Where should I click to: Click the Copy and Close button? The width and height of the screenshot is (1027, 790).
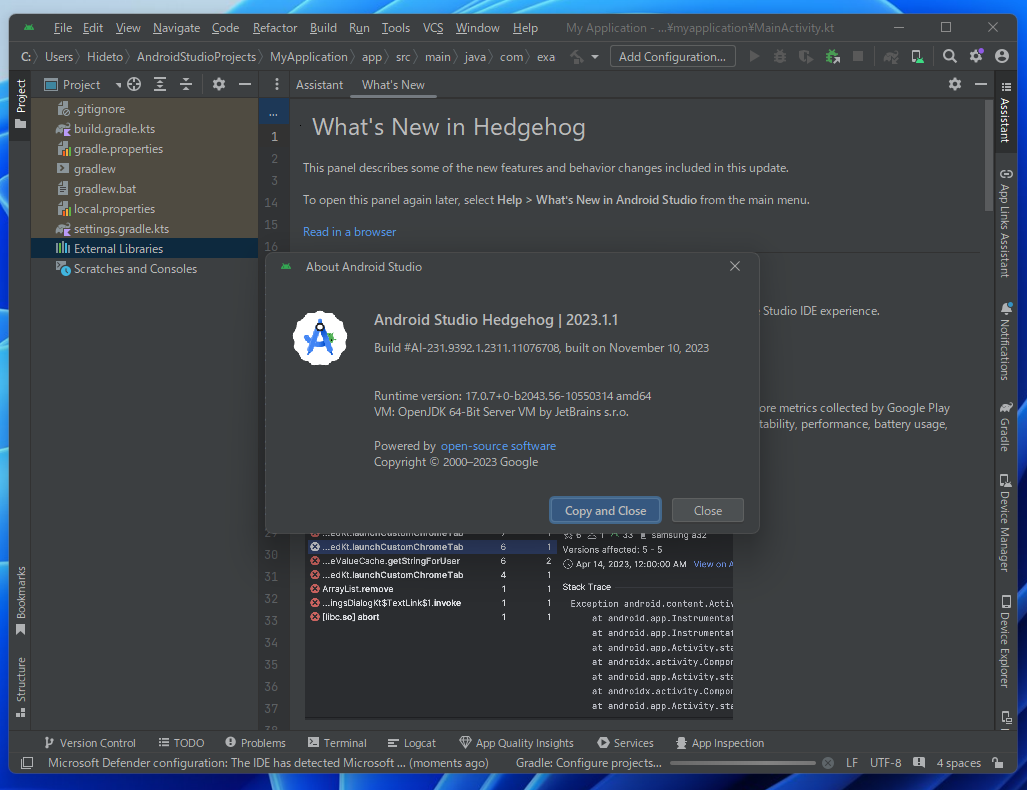(605, 510)
